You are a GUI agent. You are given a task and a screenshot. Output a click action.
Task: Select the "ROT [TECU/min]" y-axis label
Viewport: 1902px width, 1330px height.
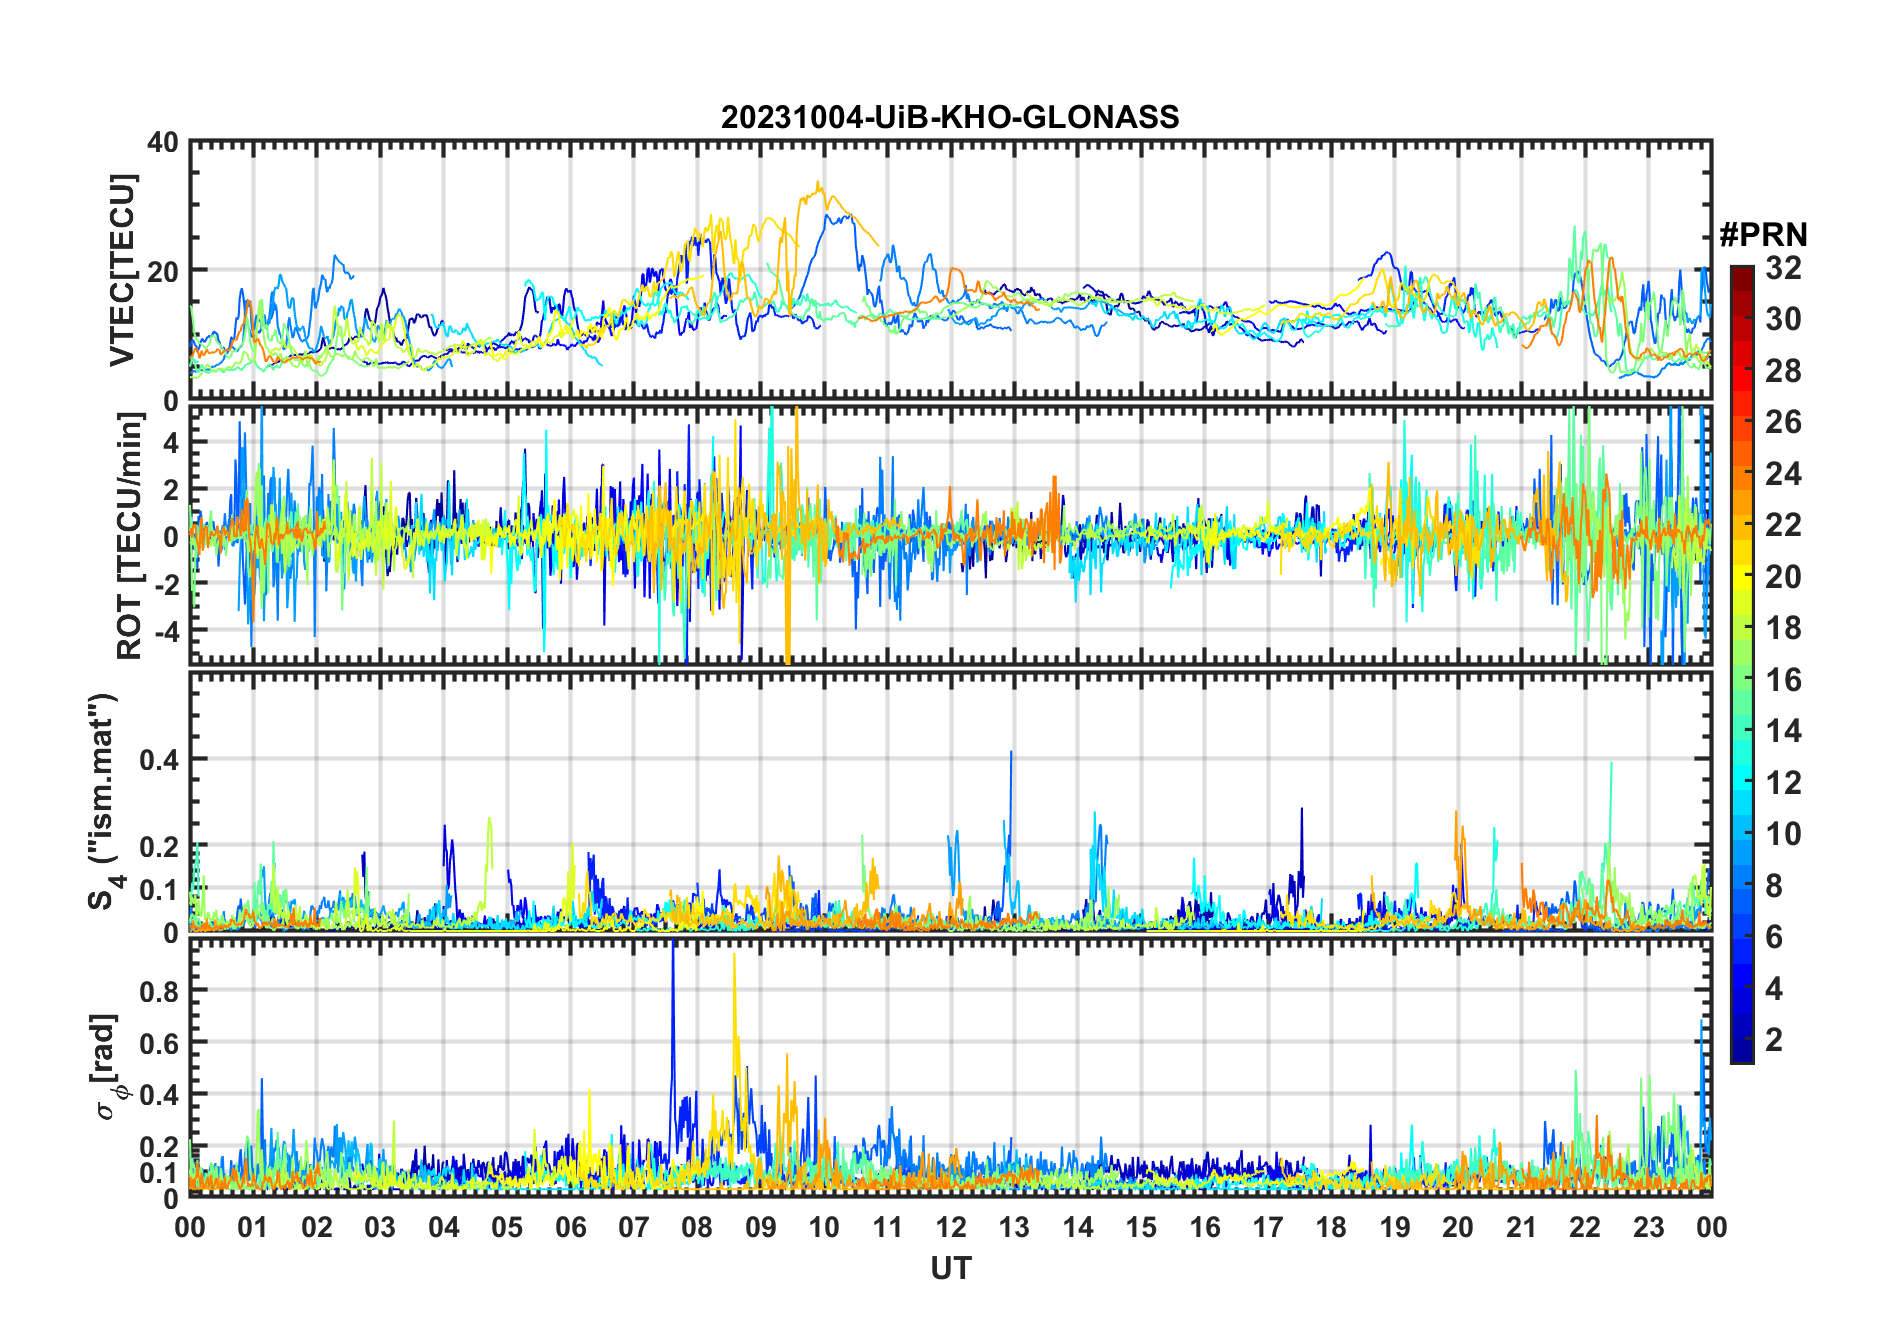click(x=130, y=535)
